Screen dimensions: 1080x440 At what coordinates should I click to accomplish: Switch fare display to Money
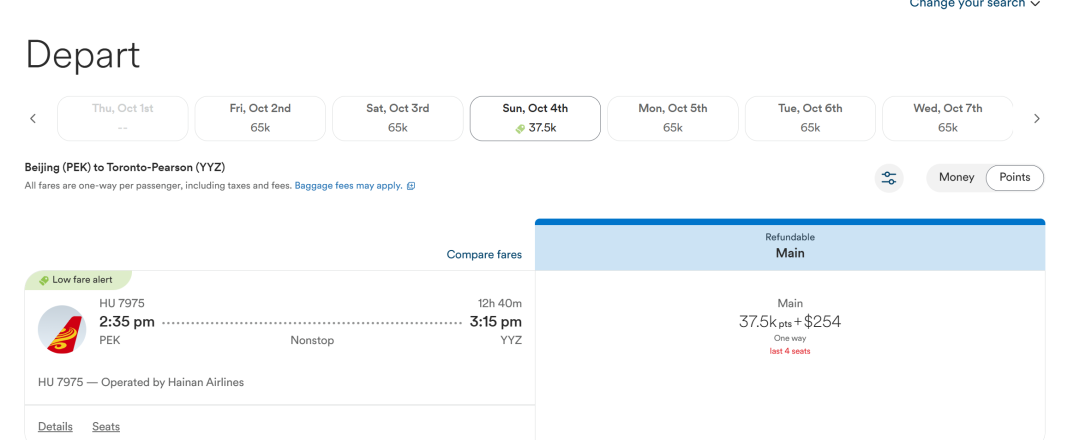(956, 178)
